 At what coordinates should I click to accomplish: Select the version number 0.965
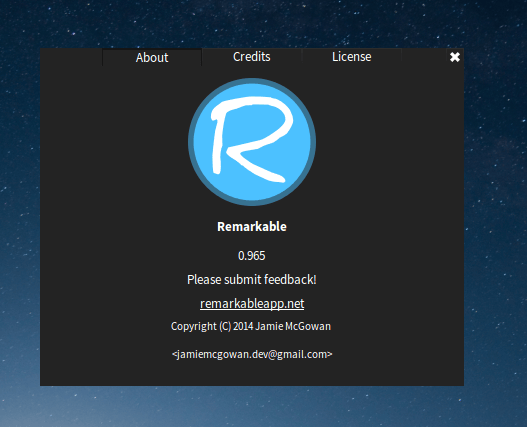point(252,256)
